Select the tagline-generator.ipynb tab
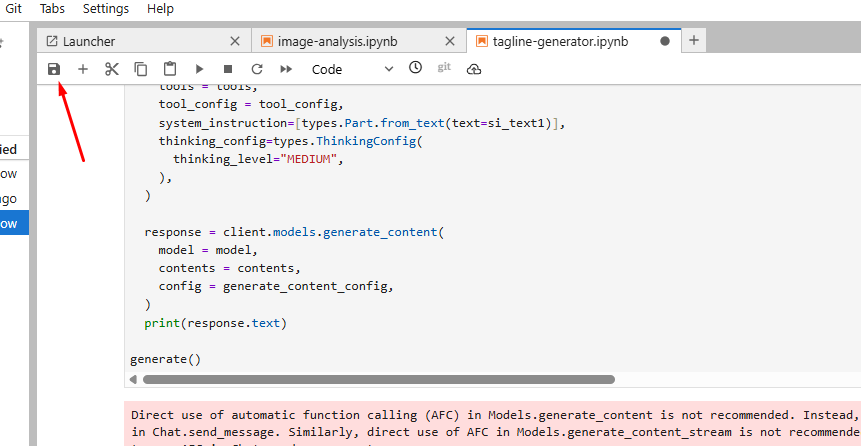861x446 pixels. click(574, 41)
